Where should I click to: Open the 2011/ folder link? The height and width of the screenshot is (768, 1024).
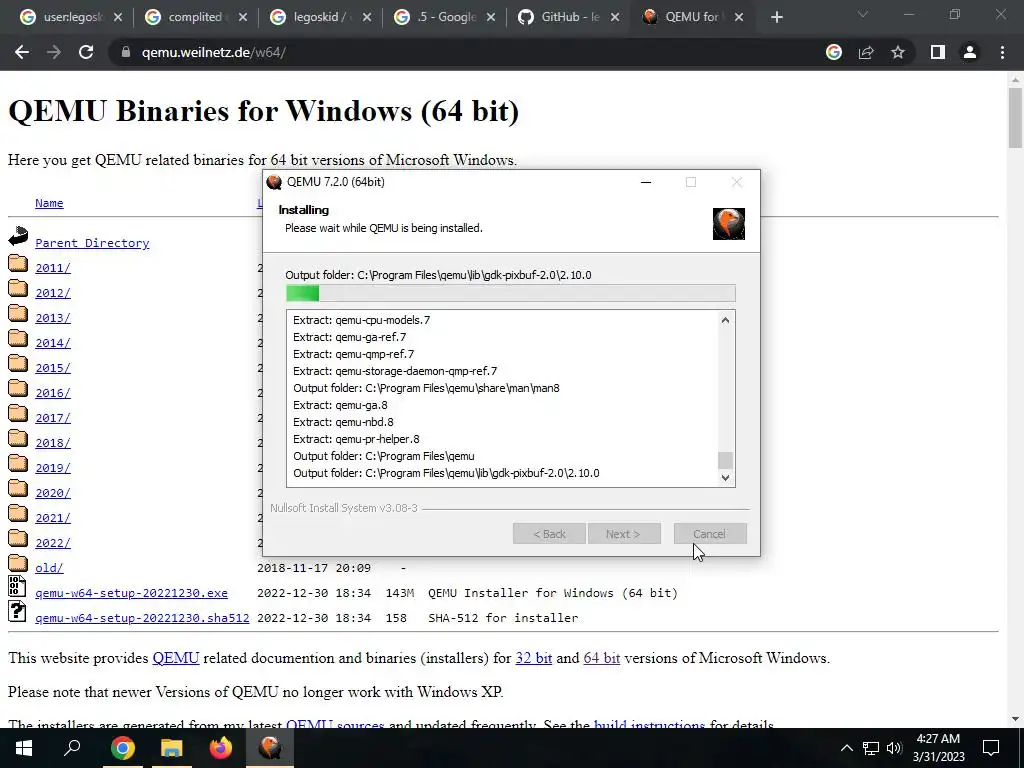[x=52, y=268]
